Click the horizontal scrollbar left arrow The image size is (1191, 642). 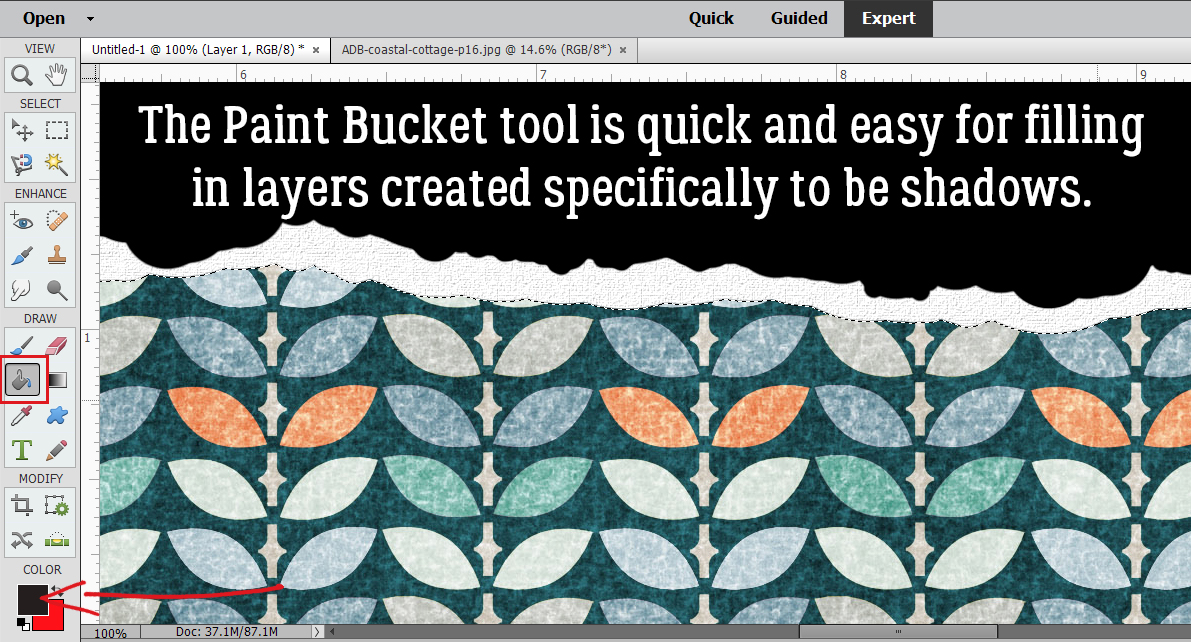pos(332,632)
